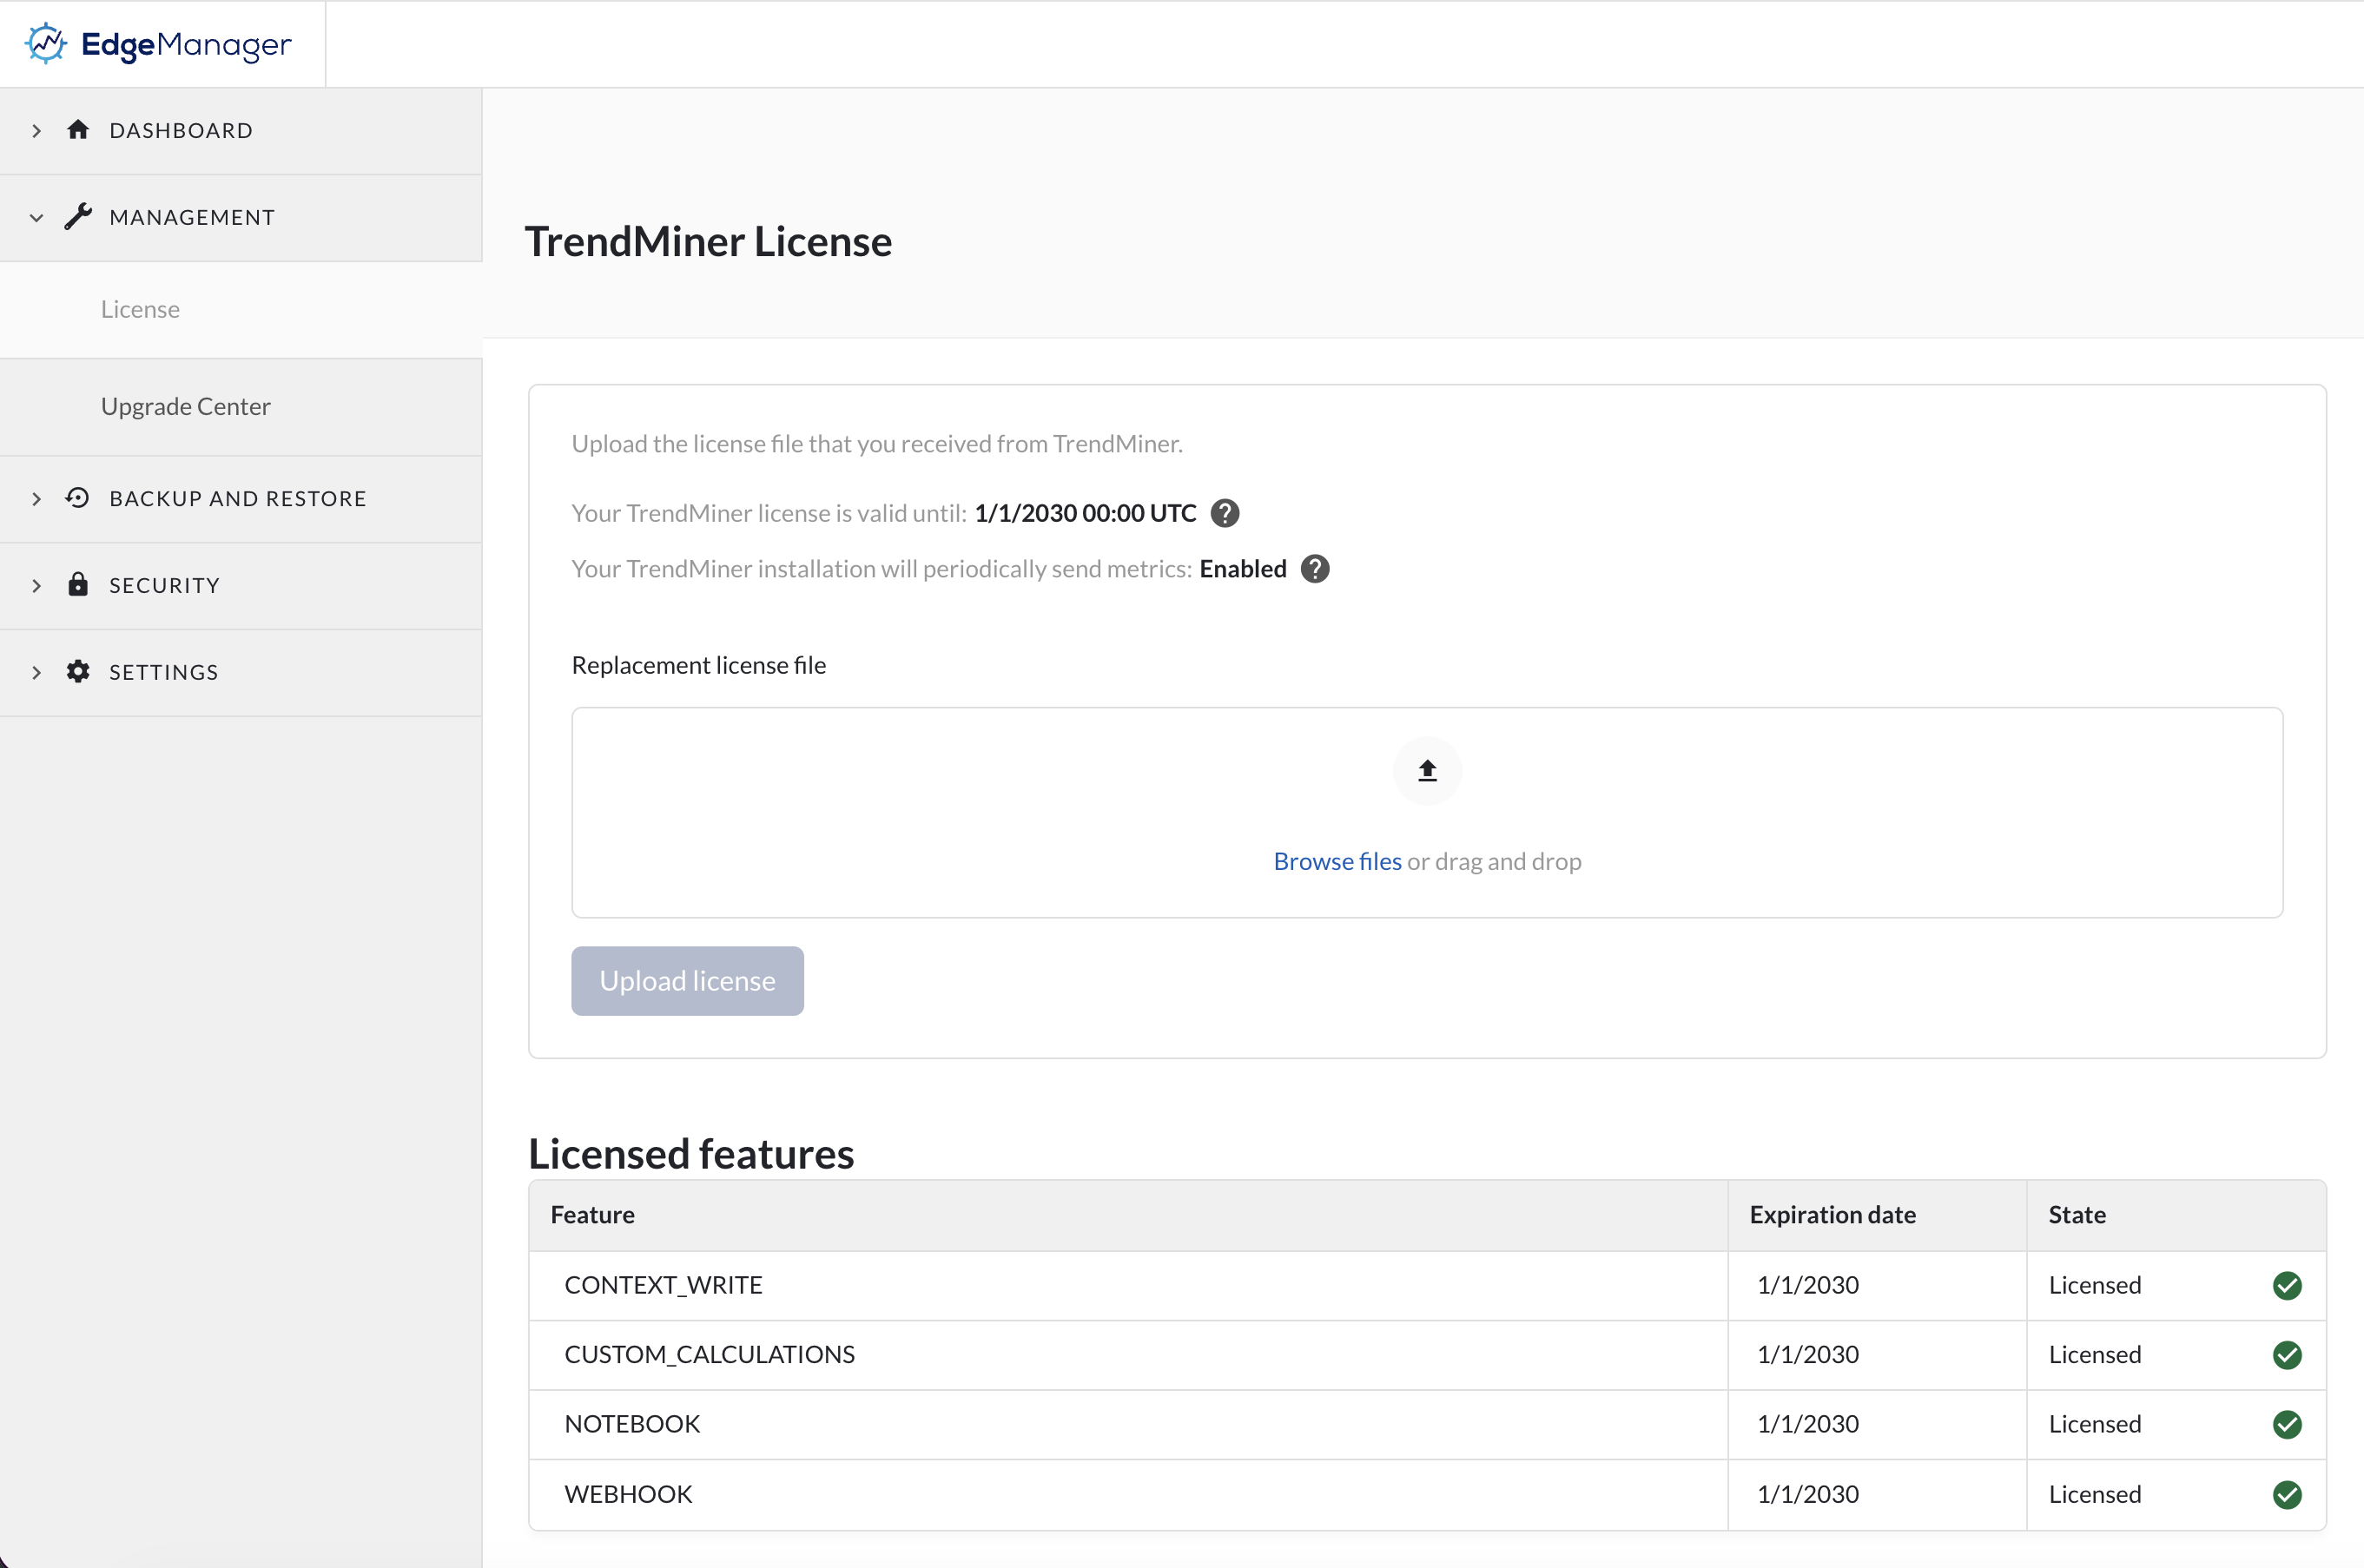Viewport: 2364px width, 1568px height.
Task: Select the MANAGEMENT menu label
Action: (x=192, y=218)
